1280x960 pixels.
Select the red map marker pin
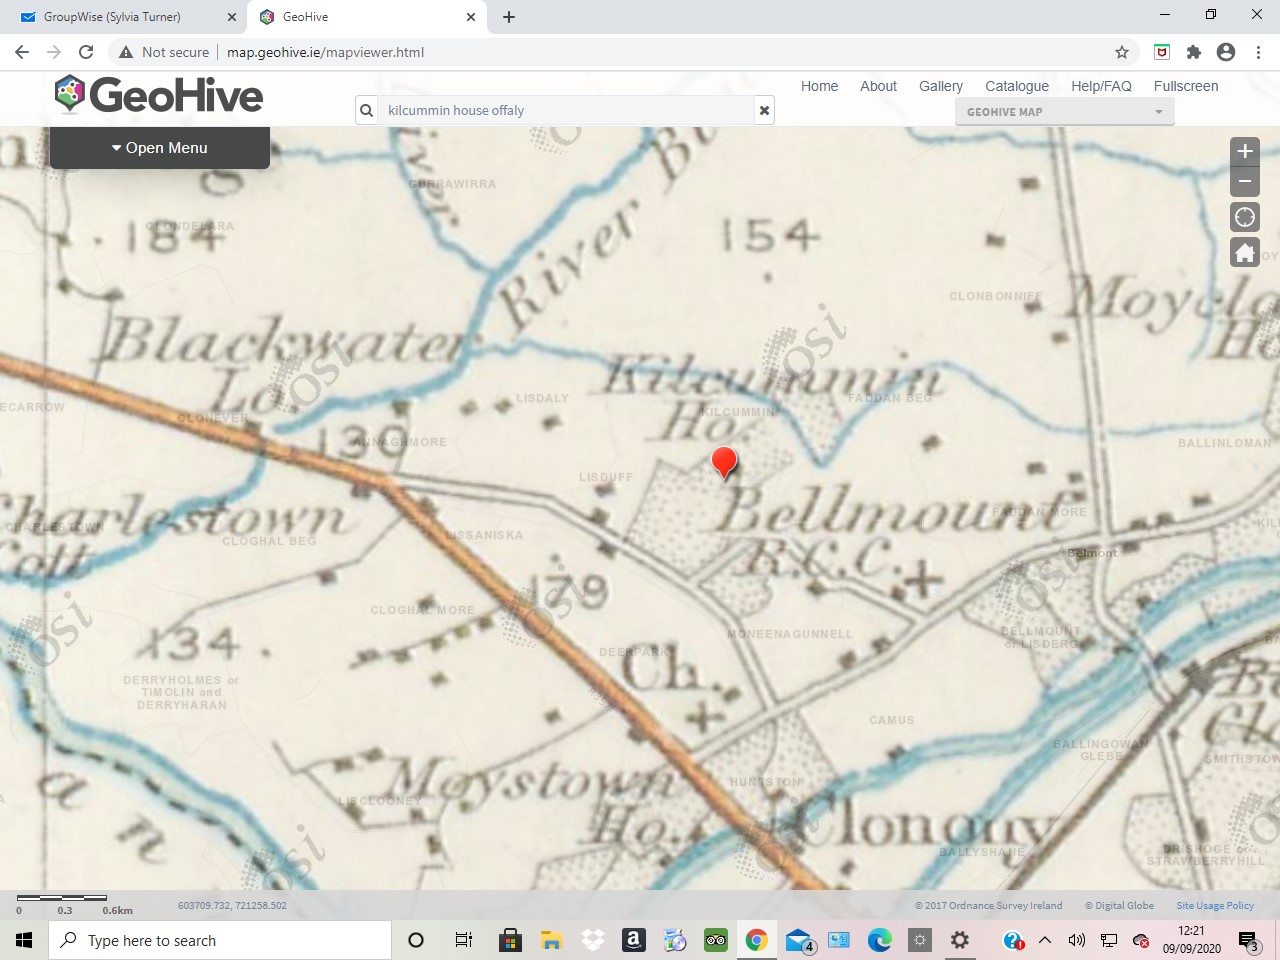point(724,462)
